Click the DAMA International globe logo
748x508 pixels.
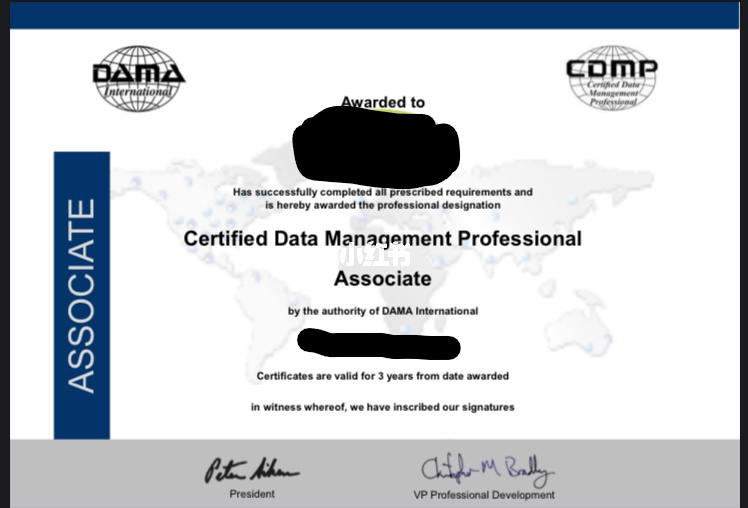139,79
